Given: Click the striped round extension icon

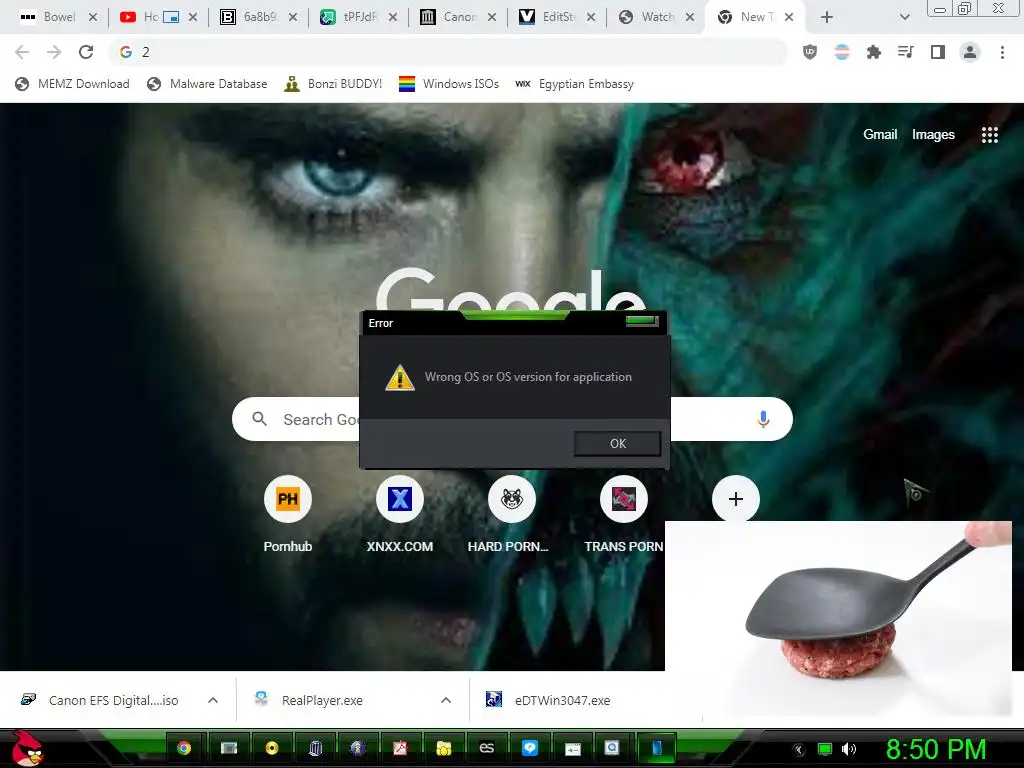Looking at the screenshot, I should tap(842, 52).
